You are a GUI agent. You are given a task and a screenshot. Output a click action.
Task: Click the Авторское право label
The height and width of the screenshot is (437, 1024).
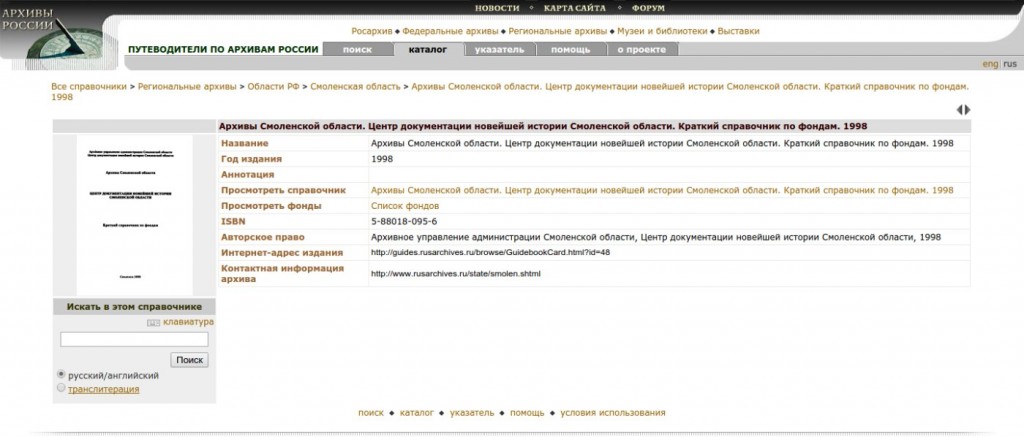coord(263,237)
